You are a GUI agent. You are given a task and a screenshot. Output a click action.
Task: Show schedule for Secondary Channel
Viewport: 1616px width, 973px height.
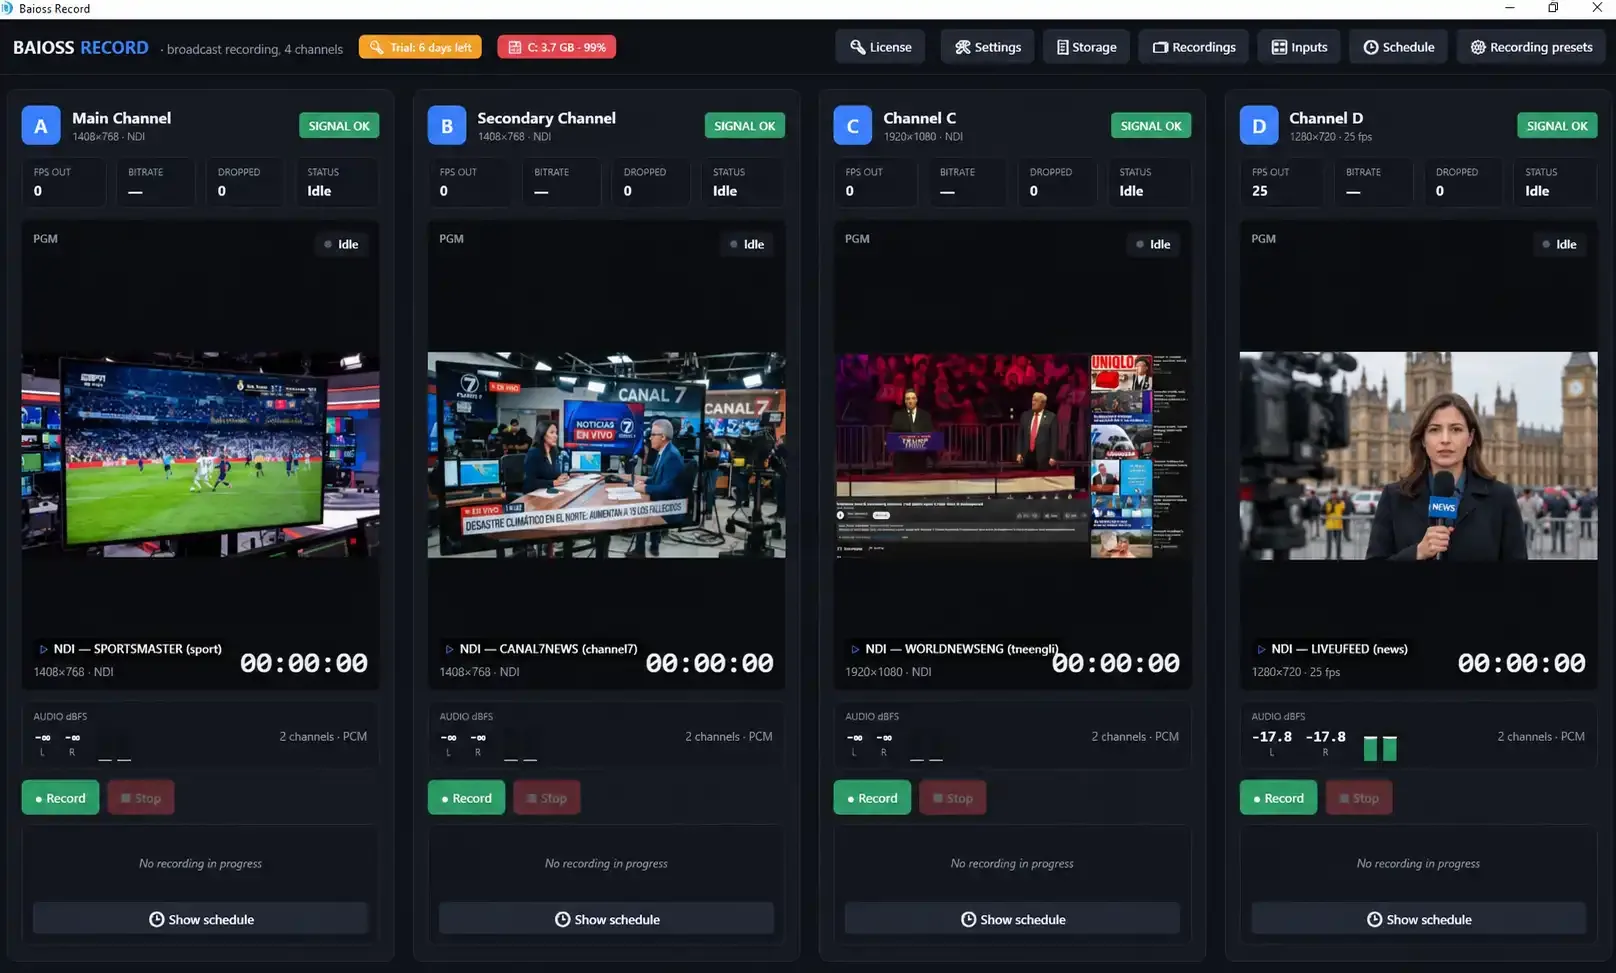point(607,919)
